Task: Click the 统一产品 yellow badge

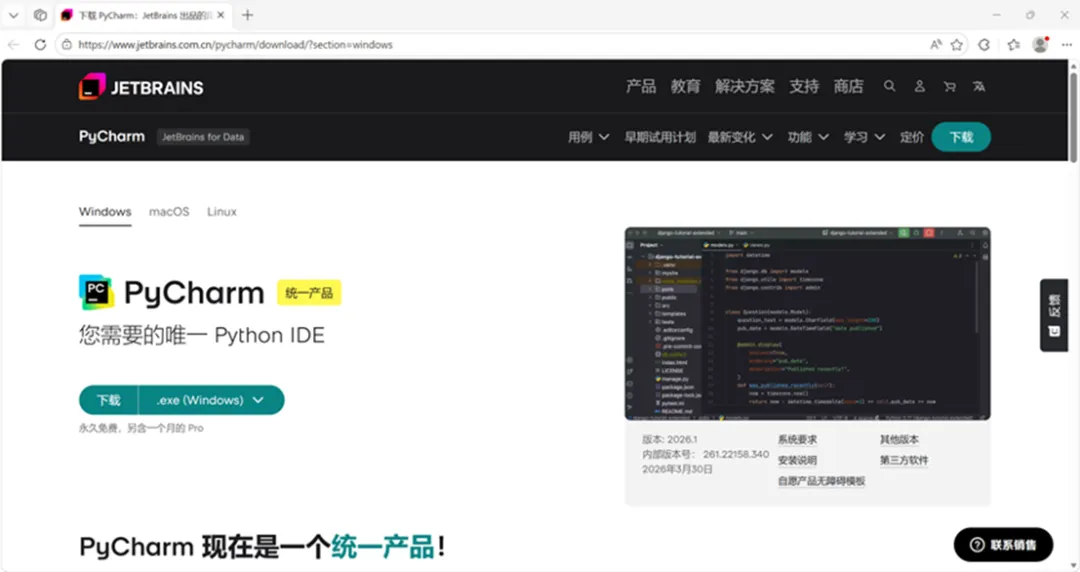Action: (x=309, y=293)
